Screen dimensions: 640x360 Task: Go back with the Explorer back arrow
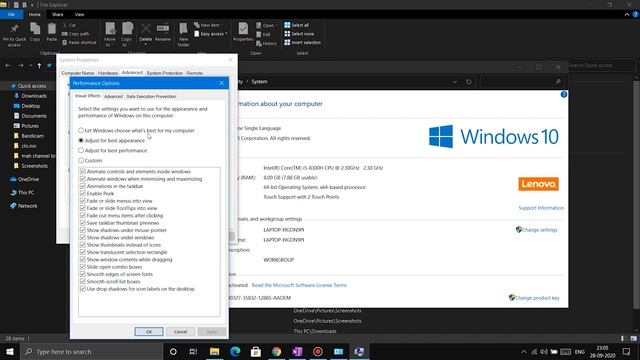(x=8, y=65)
